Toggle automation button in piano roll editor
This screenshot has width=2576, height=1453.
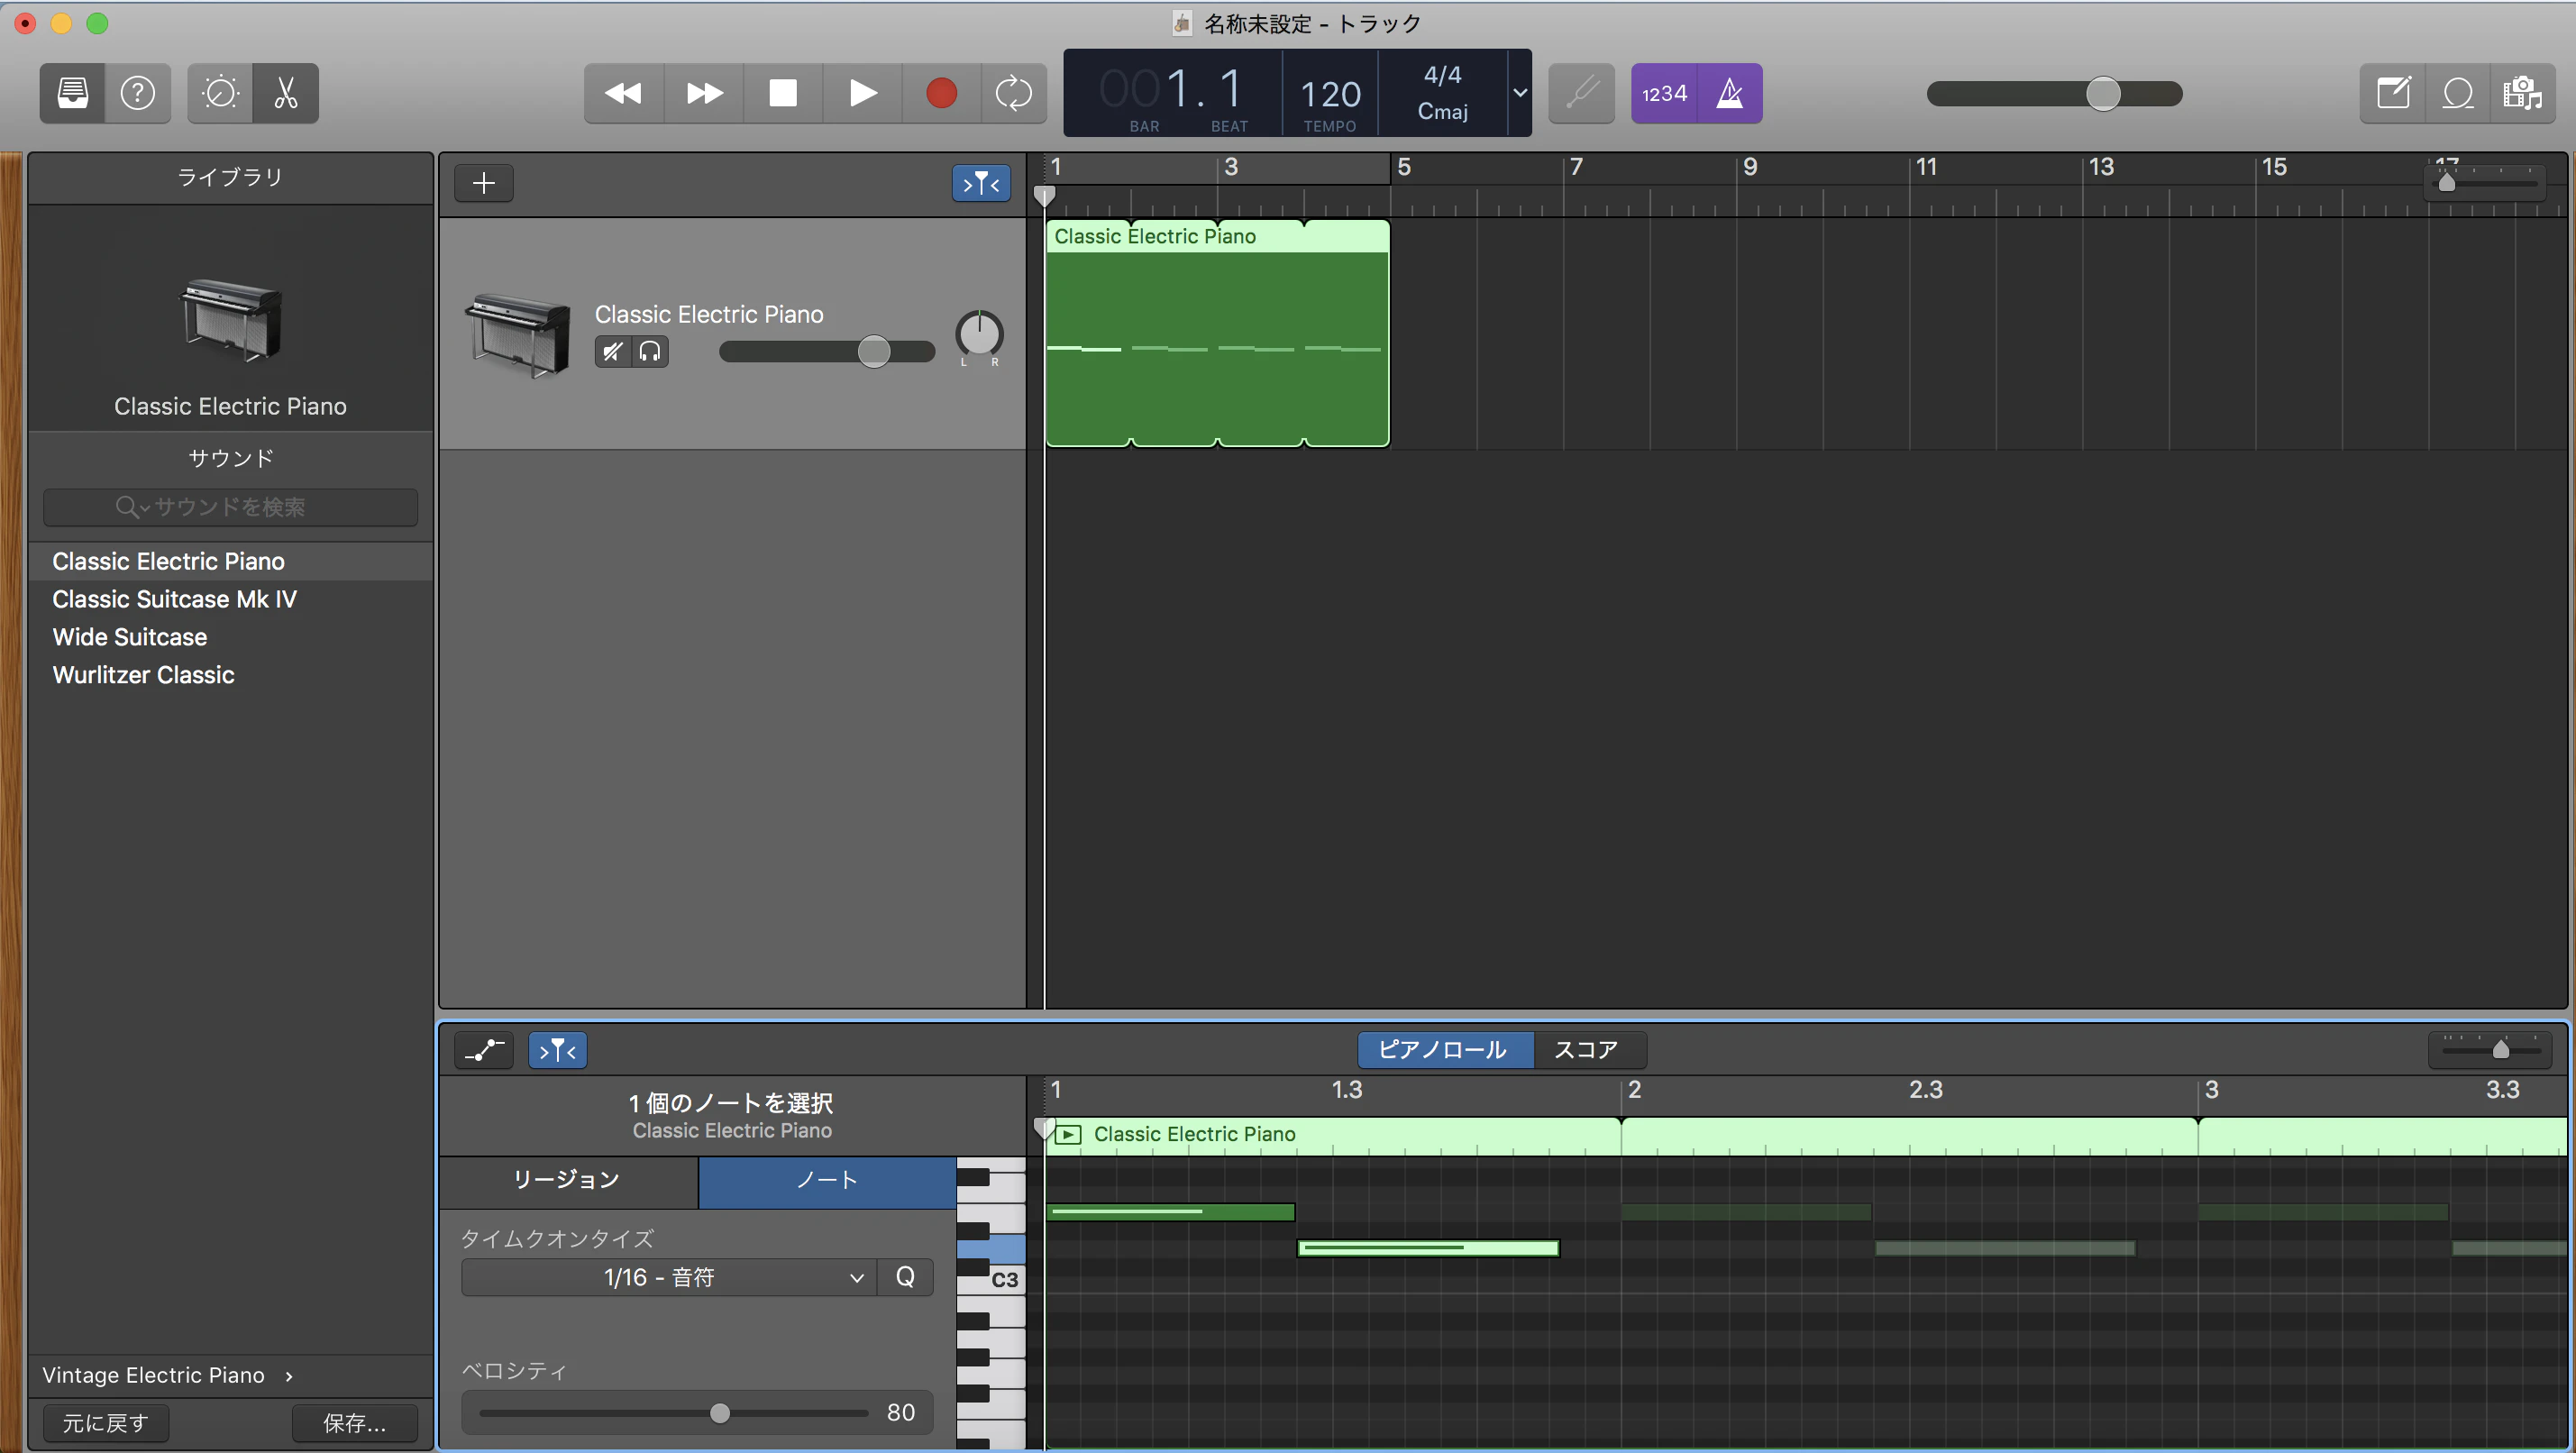[484, 1050]
